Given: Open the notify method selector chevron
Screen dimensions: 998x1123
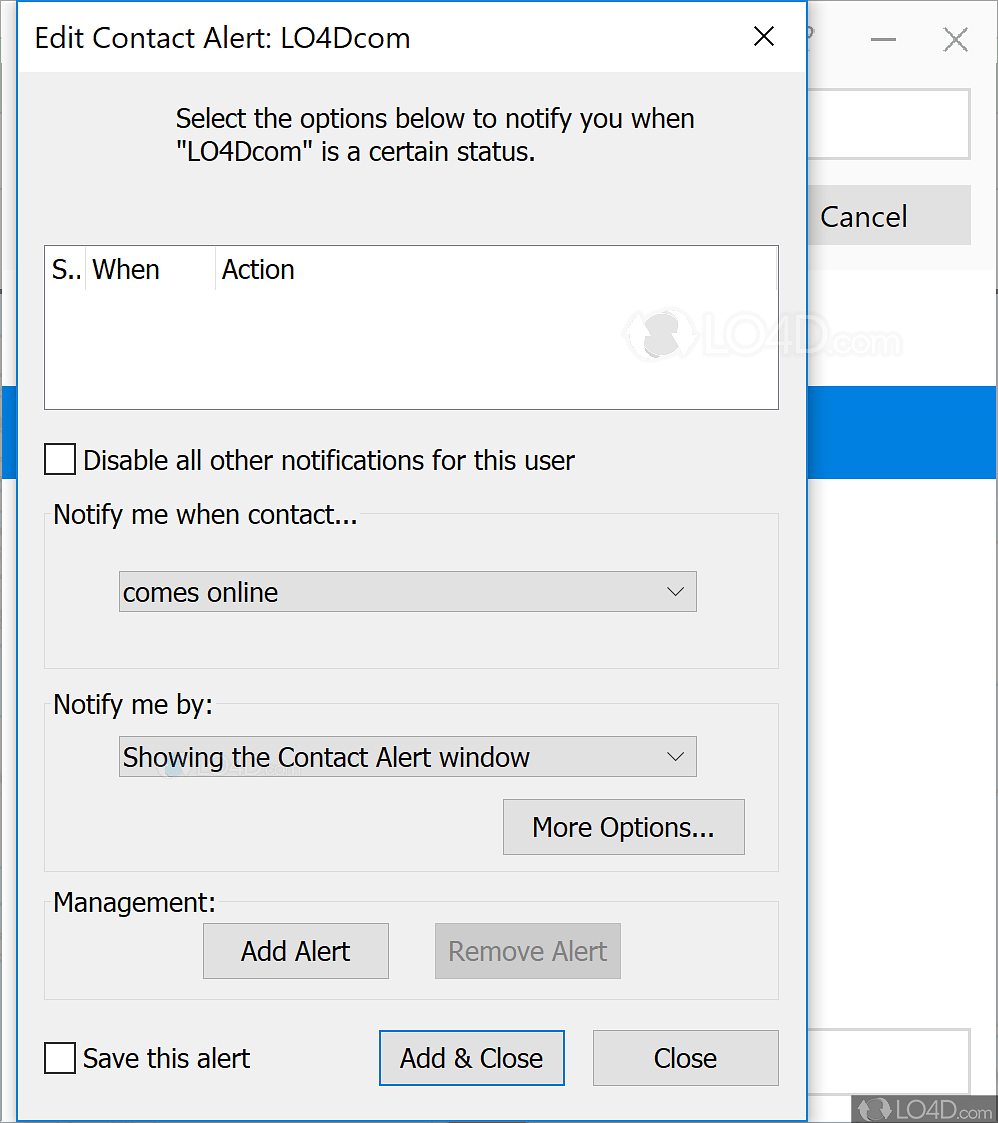Looking at the screenshot, I should tap(676, 757).
